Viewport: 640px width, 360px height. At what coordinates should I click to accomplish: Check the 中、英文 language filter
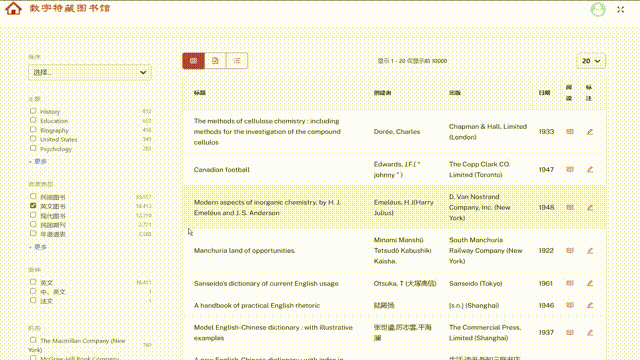point(33,291)
